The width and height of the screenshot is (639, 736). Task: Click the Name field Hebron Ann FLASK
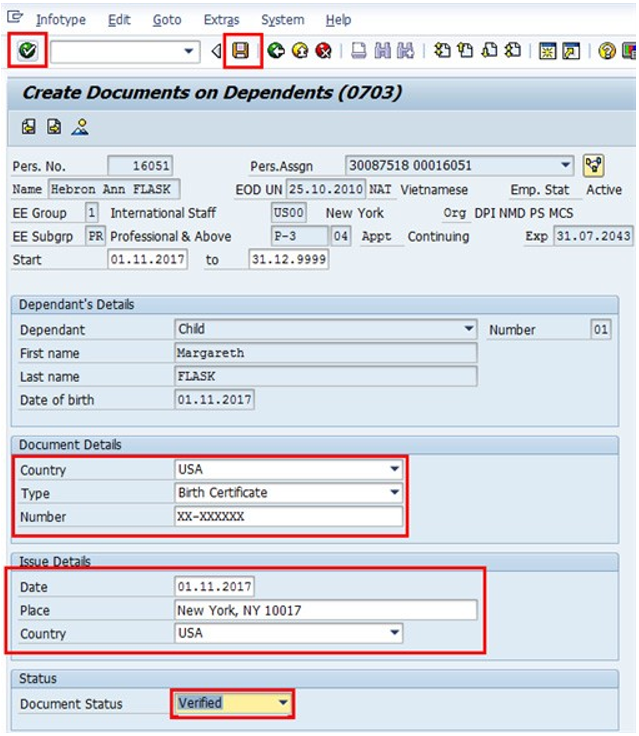tap(114, 189)
